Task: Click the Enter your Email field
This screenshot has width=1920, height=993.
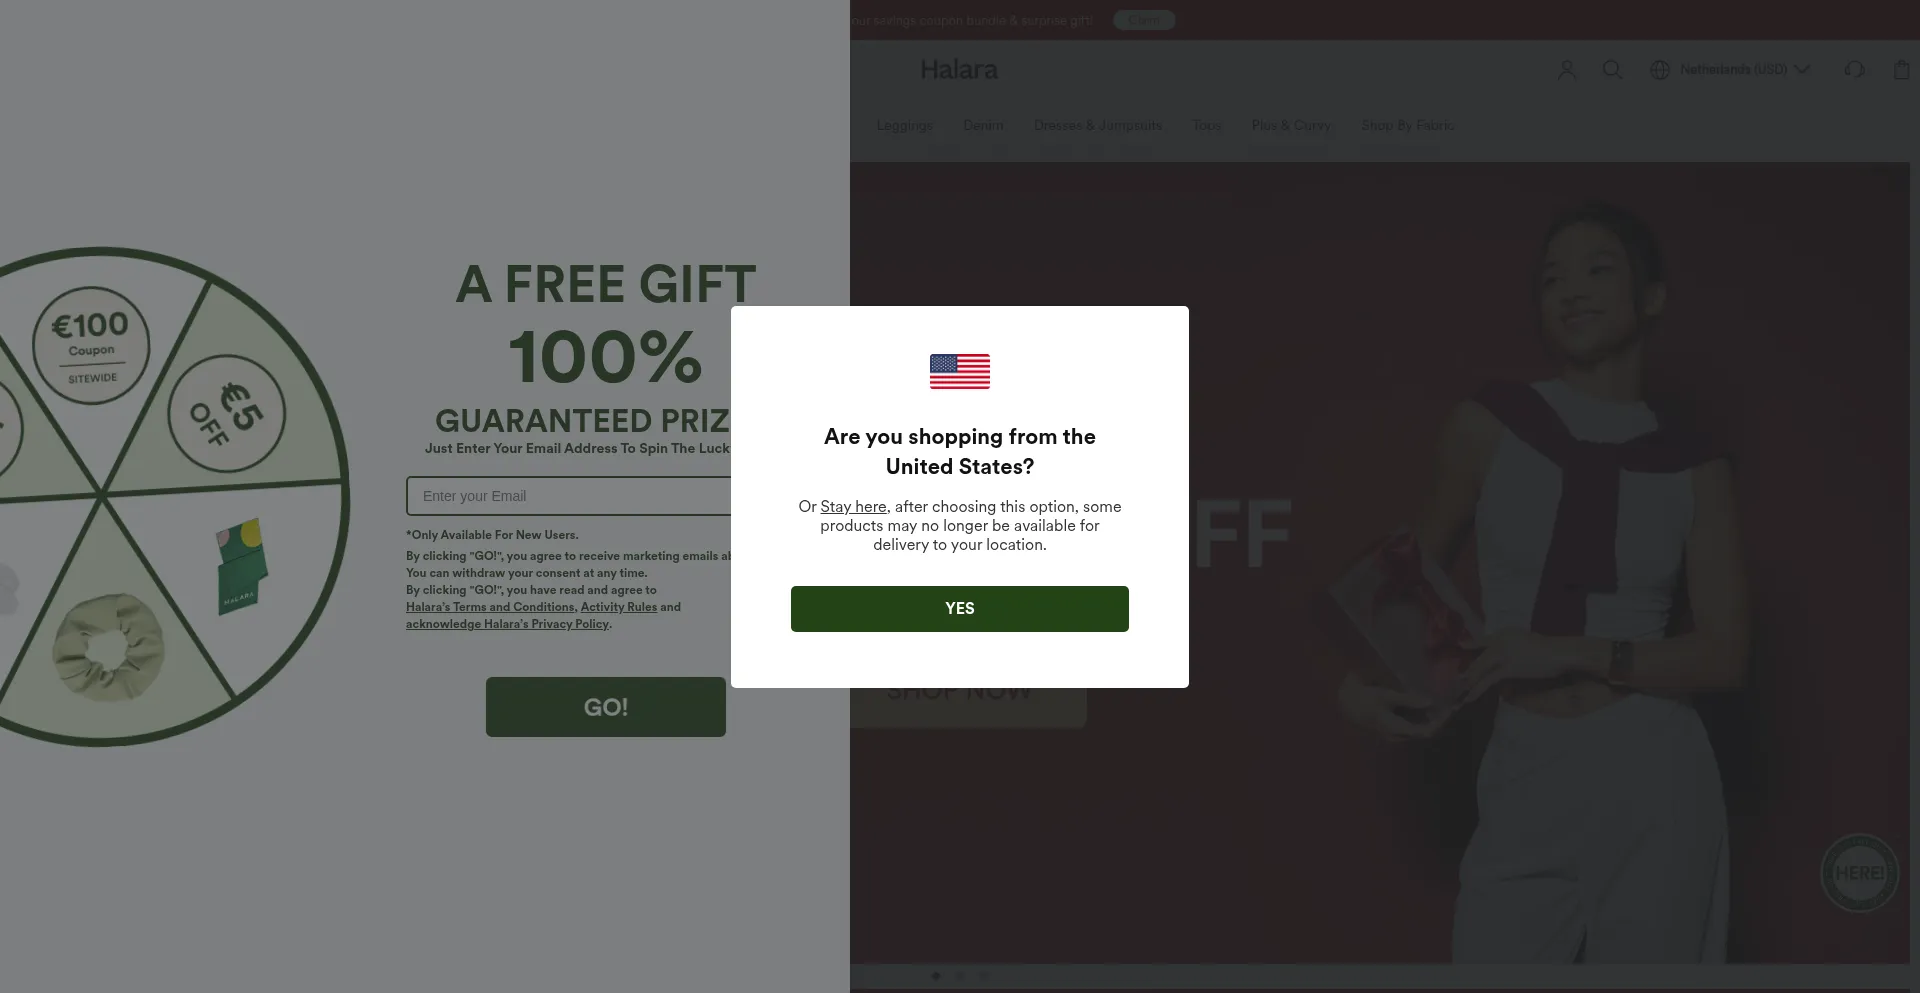Action: (x=570, y=496)
